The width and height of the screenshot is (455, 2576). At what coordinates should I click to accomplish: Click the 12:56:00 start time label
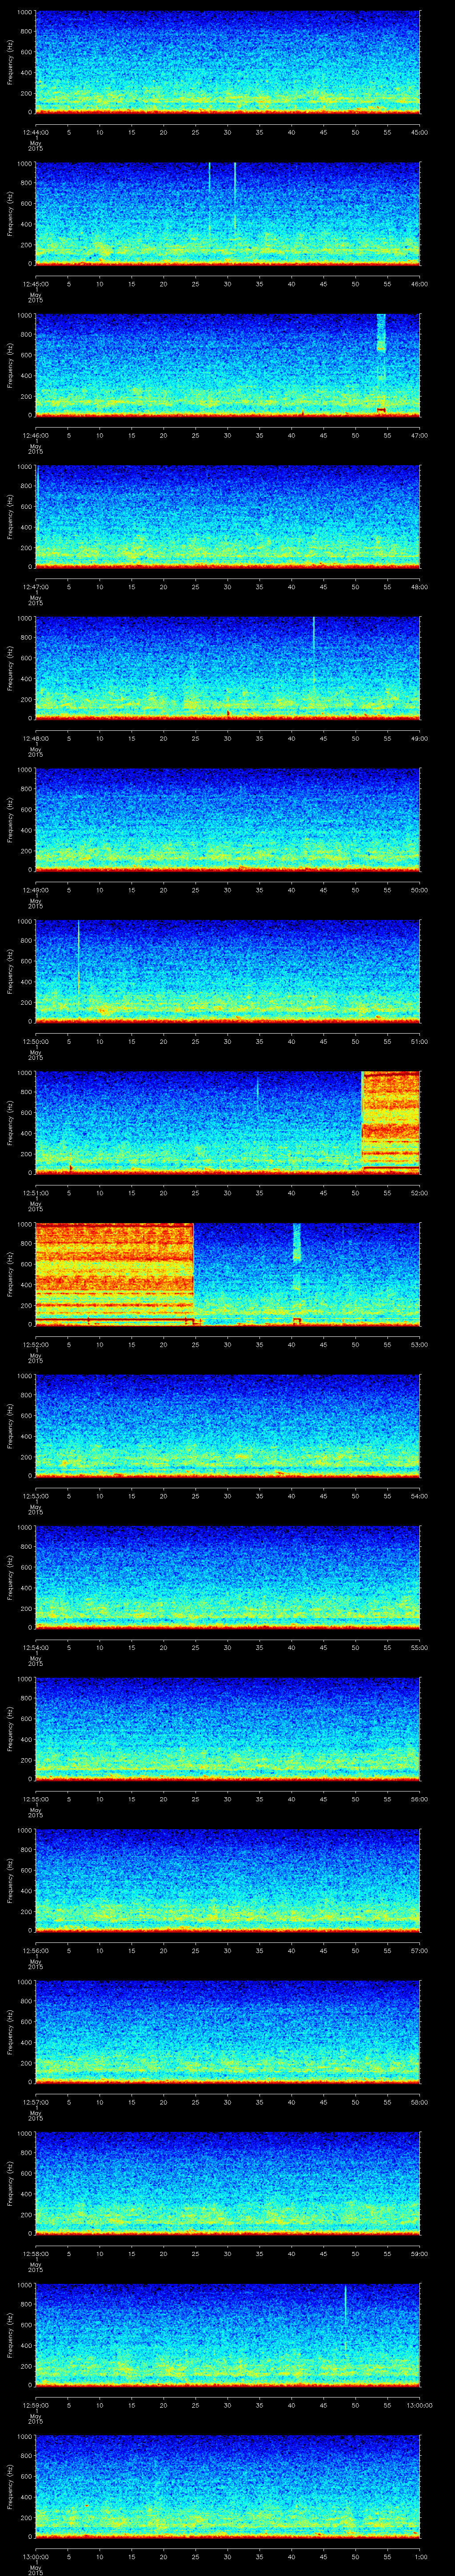[35, 1950]
